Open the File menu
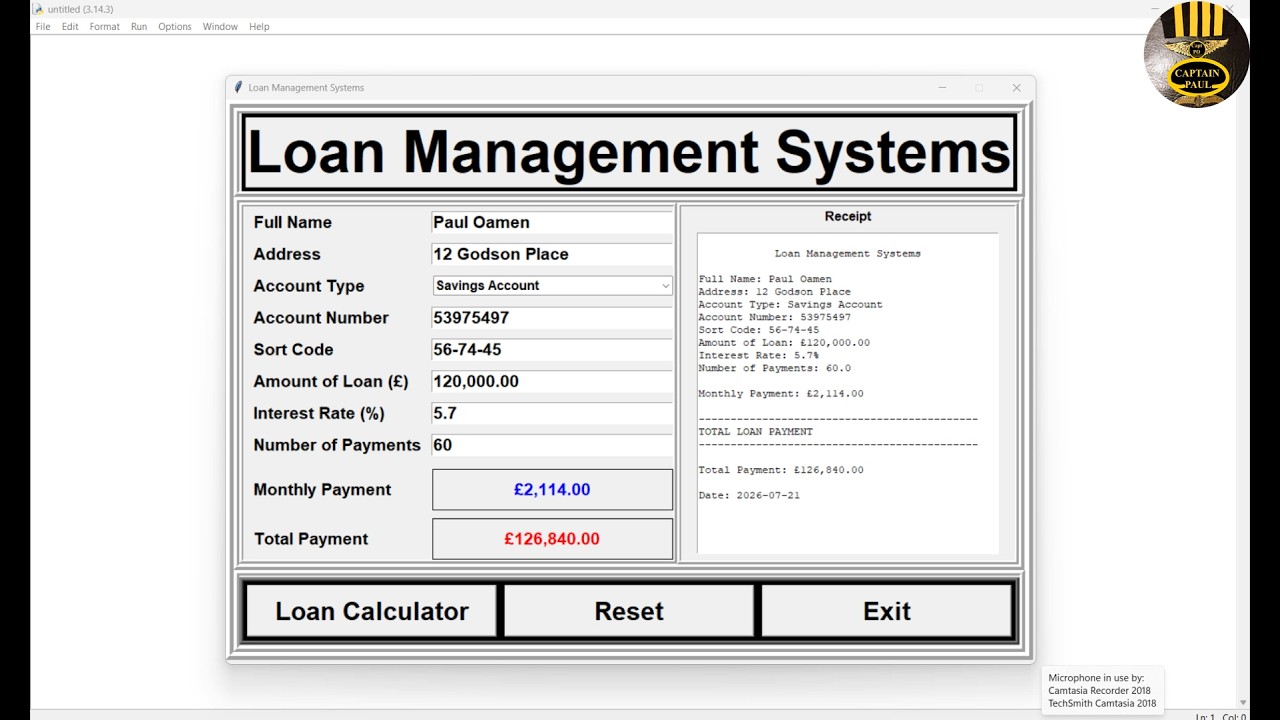 (x=43, y=27)
